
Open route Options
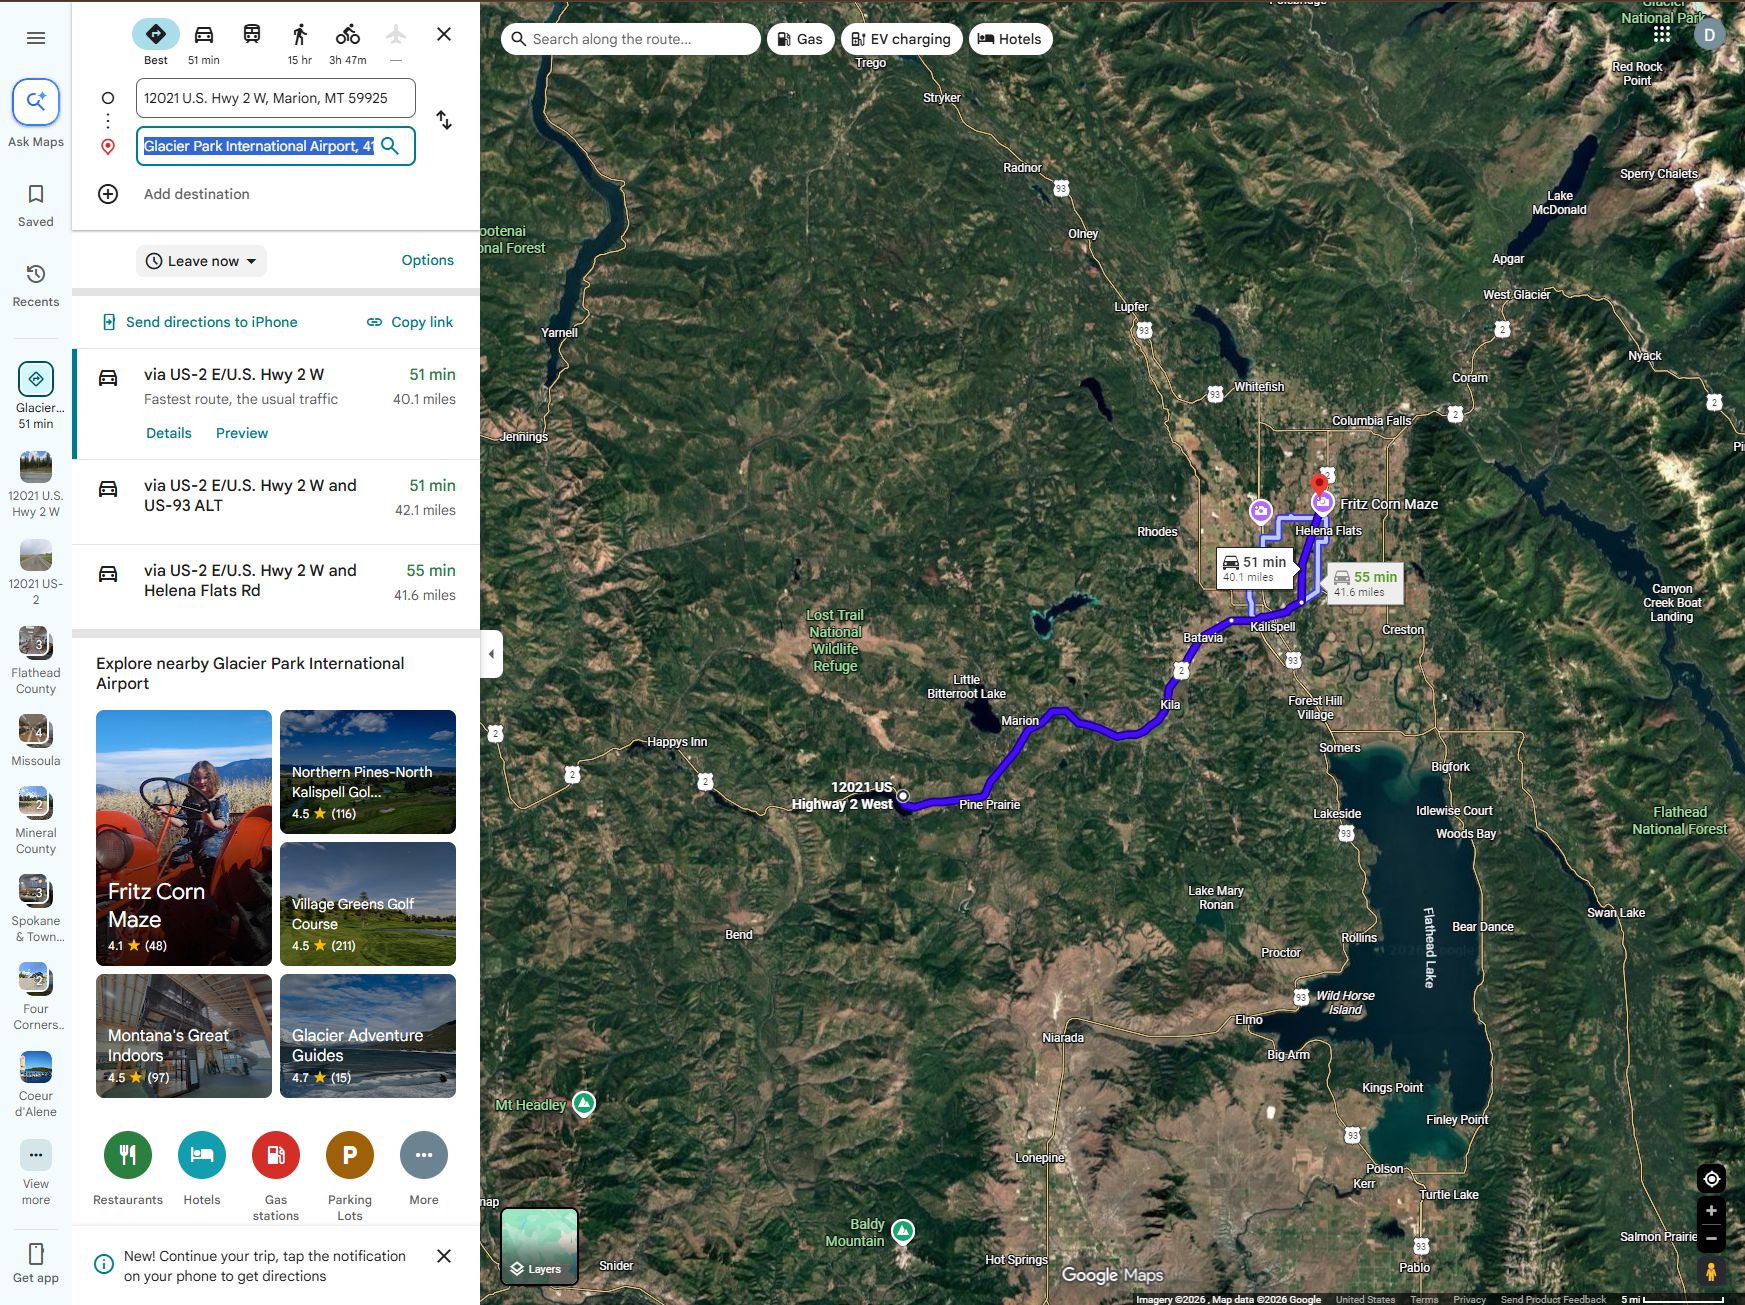coord(428,260)
